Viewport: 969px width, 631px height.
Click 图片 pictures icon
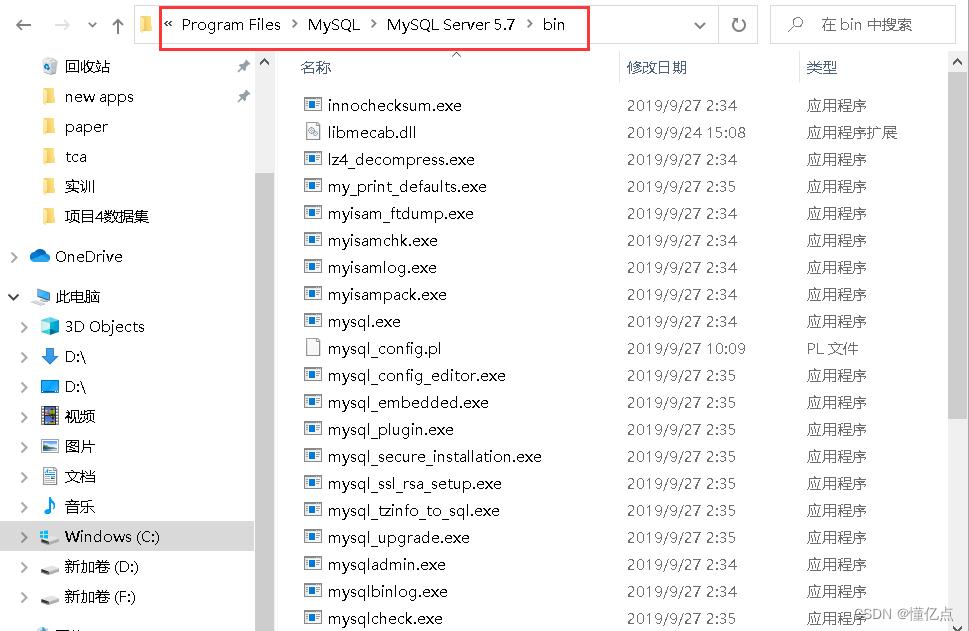(49, 446)
